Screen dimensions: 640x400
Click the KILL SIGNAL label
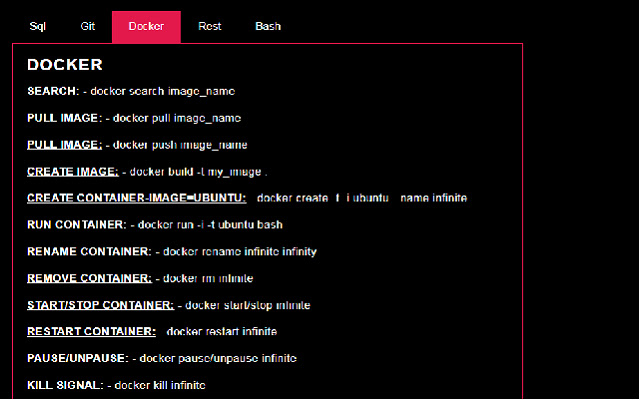point(65,385)
